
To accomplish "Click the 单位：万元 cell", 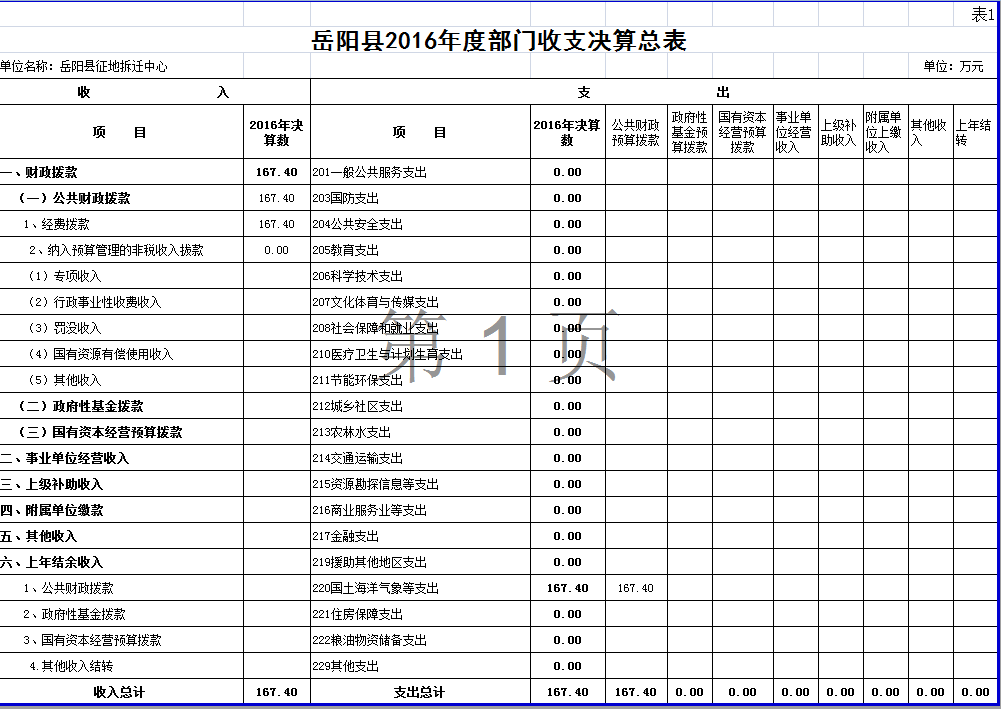I will 953,67.
